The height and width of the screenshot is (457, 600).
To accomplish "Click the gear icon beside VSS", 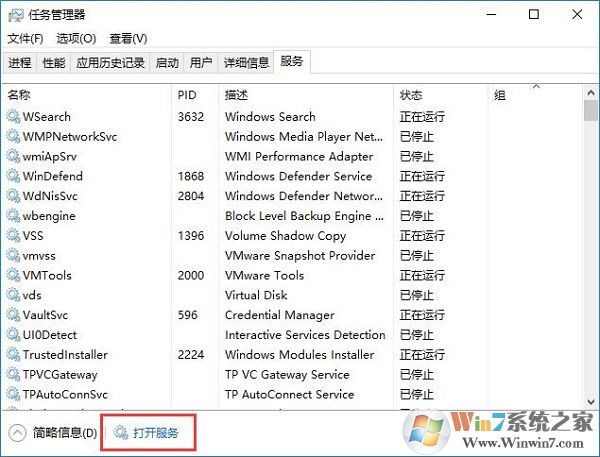I will point(13,235).
